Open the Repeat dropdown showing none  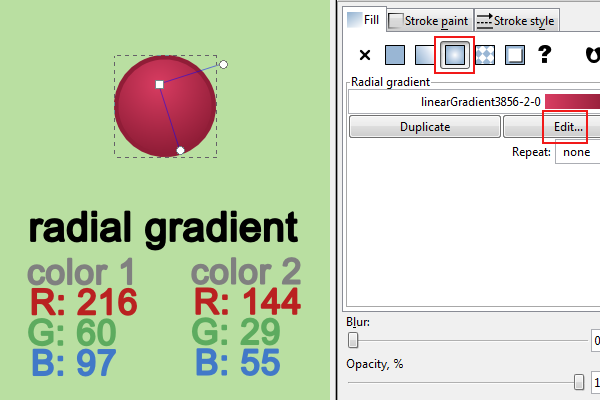pos(577,152)
